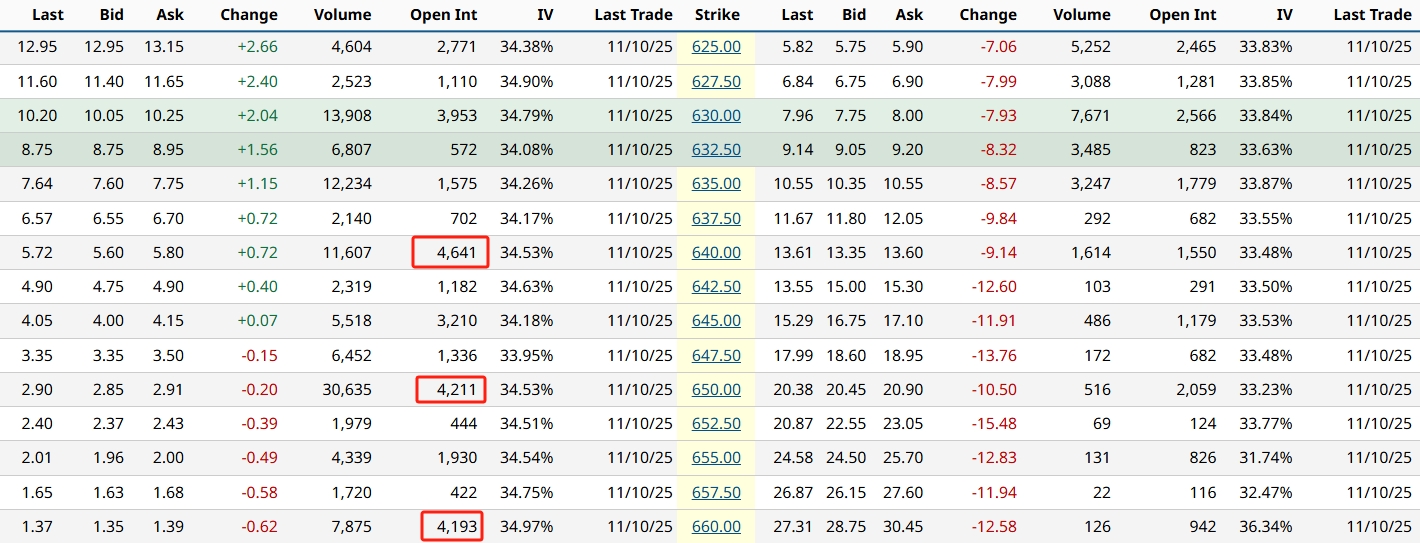Sort by the Strike column header

(x=717, y=14)
